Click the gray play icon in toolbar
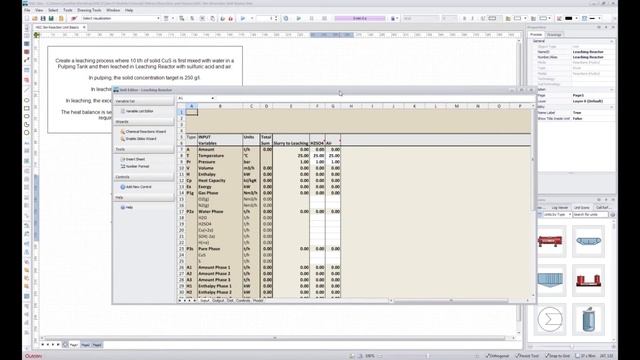The width and height of the screenshot is (640, 360). [299, 18]
